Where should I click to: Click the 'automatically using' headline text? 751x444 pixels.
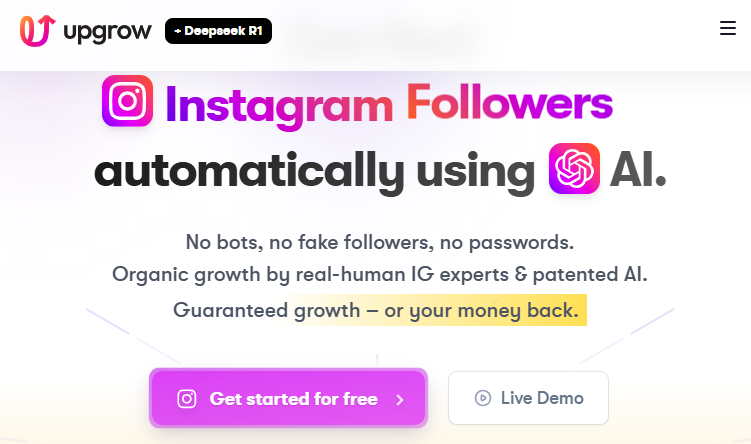315,171
